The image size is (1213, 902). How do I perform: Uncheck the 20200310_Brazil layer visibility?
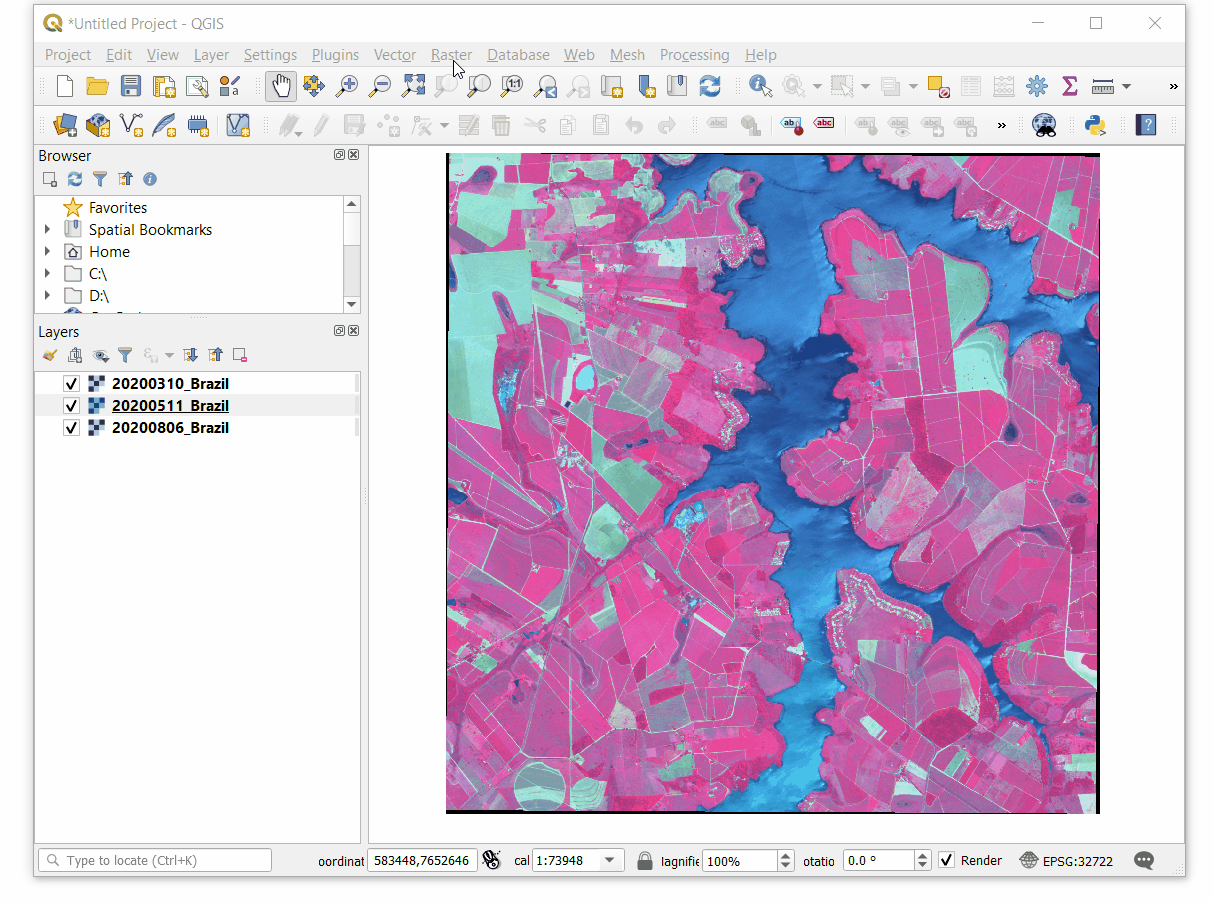(x=71, y=384)
